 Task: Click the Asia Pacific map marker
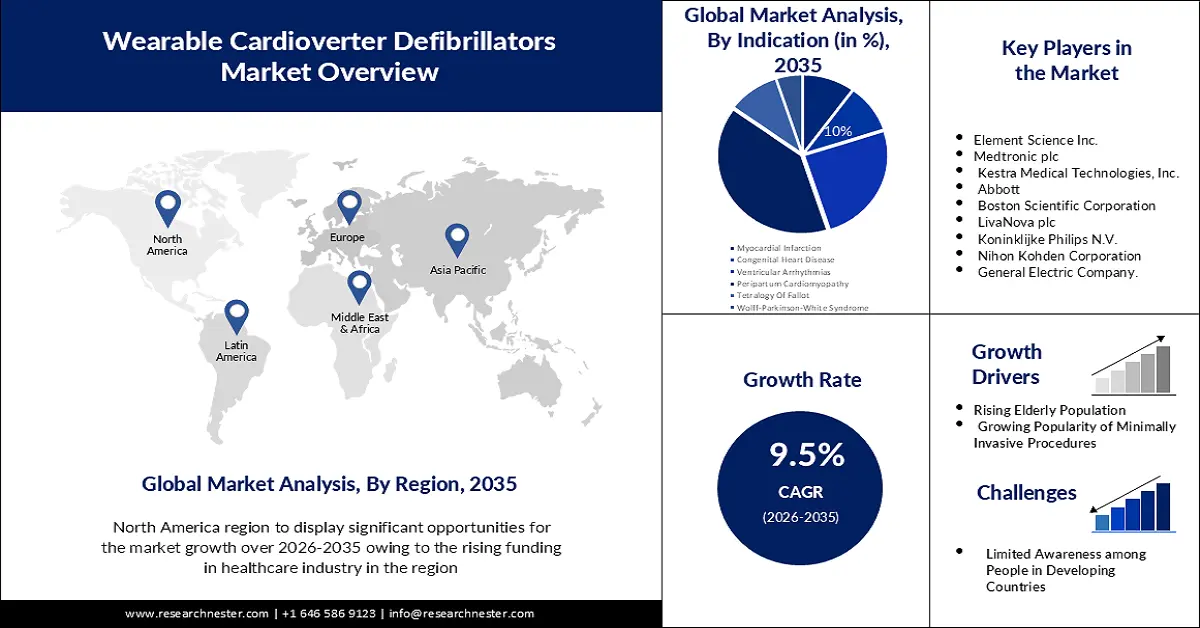tap(457, 239)
